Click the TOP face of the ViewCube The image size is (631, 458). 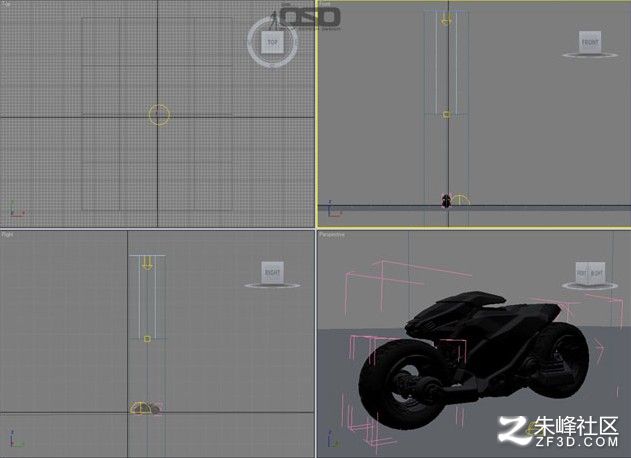[272, 42]
